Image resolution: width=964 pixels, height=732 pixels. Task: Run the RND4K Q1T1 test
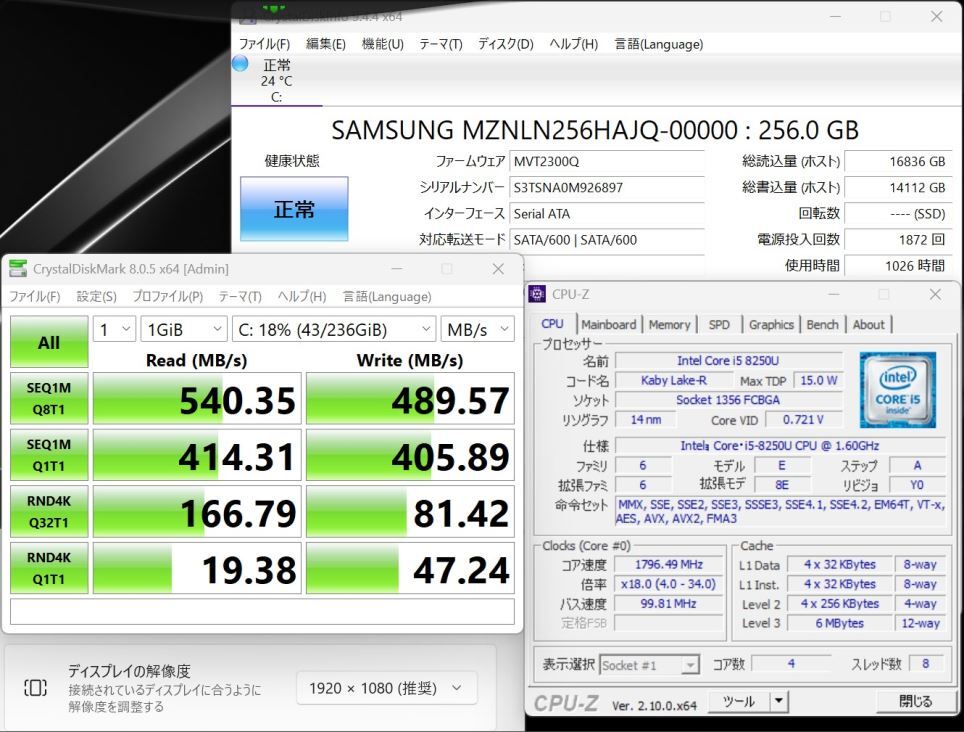49,568
